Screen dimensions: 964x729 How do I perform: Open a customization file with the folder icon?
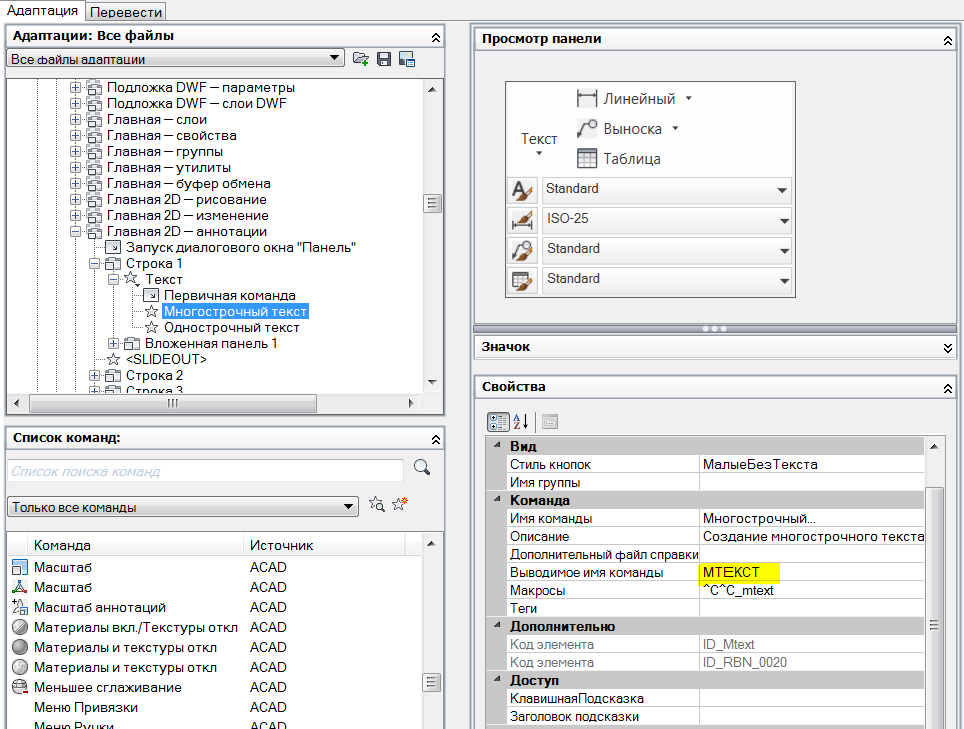tap(361, 59)
